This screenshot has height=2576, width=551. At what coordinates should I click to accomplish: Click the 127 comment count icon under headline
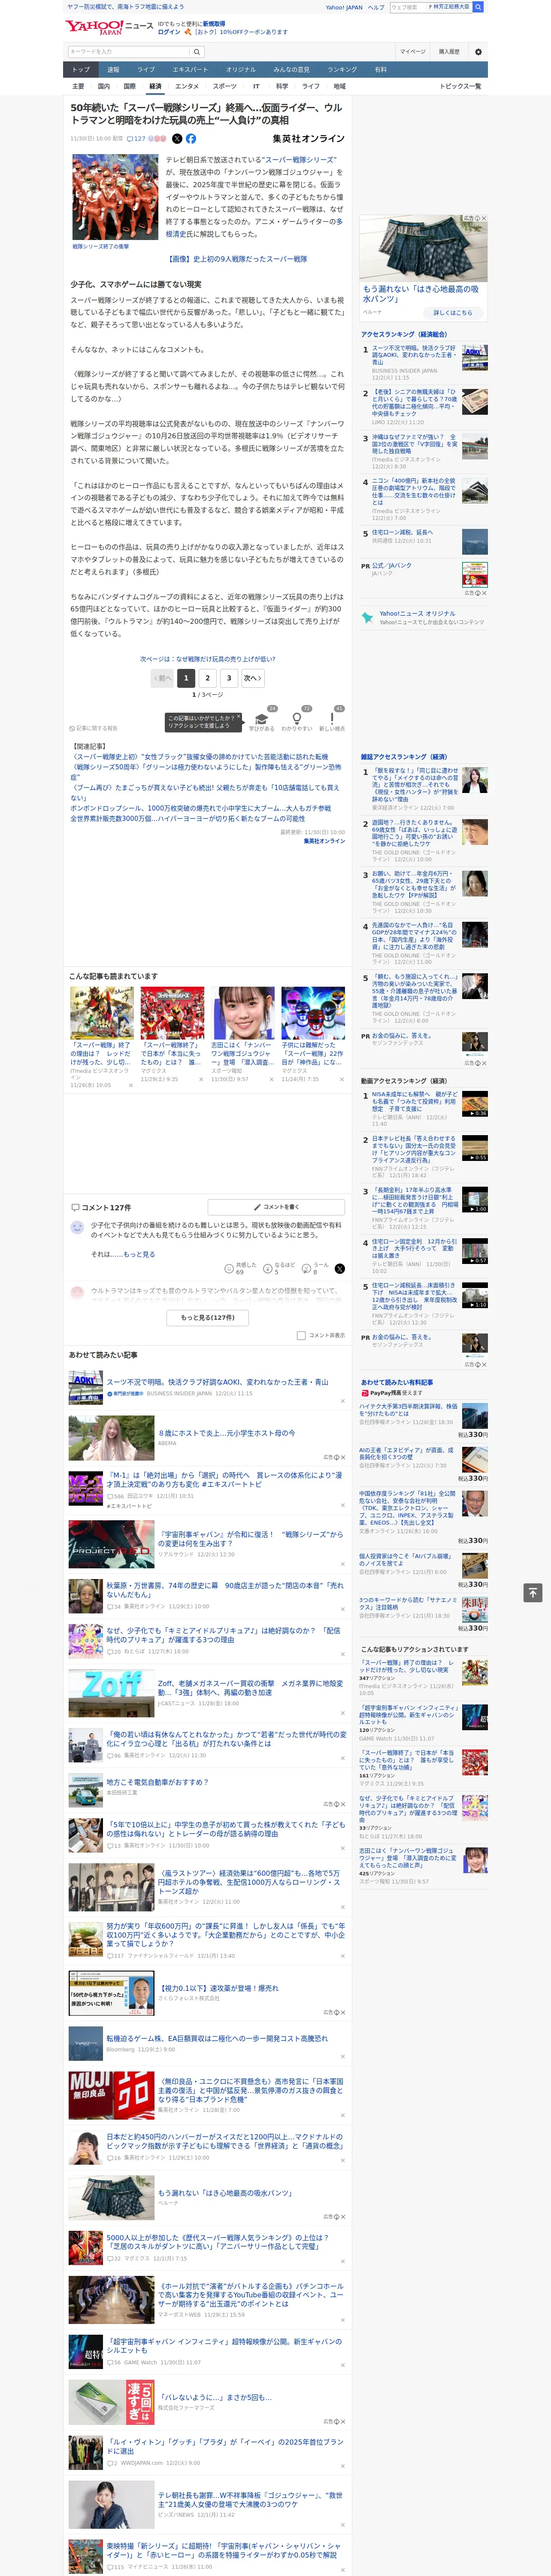tap(137, 139)
